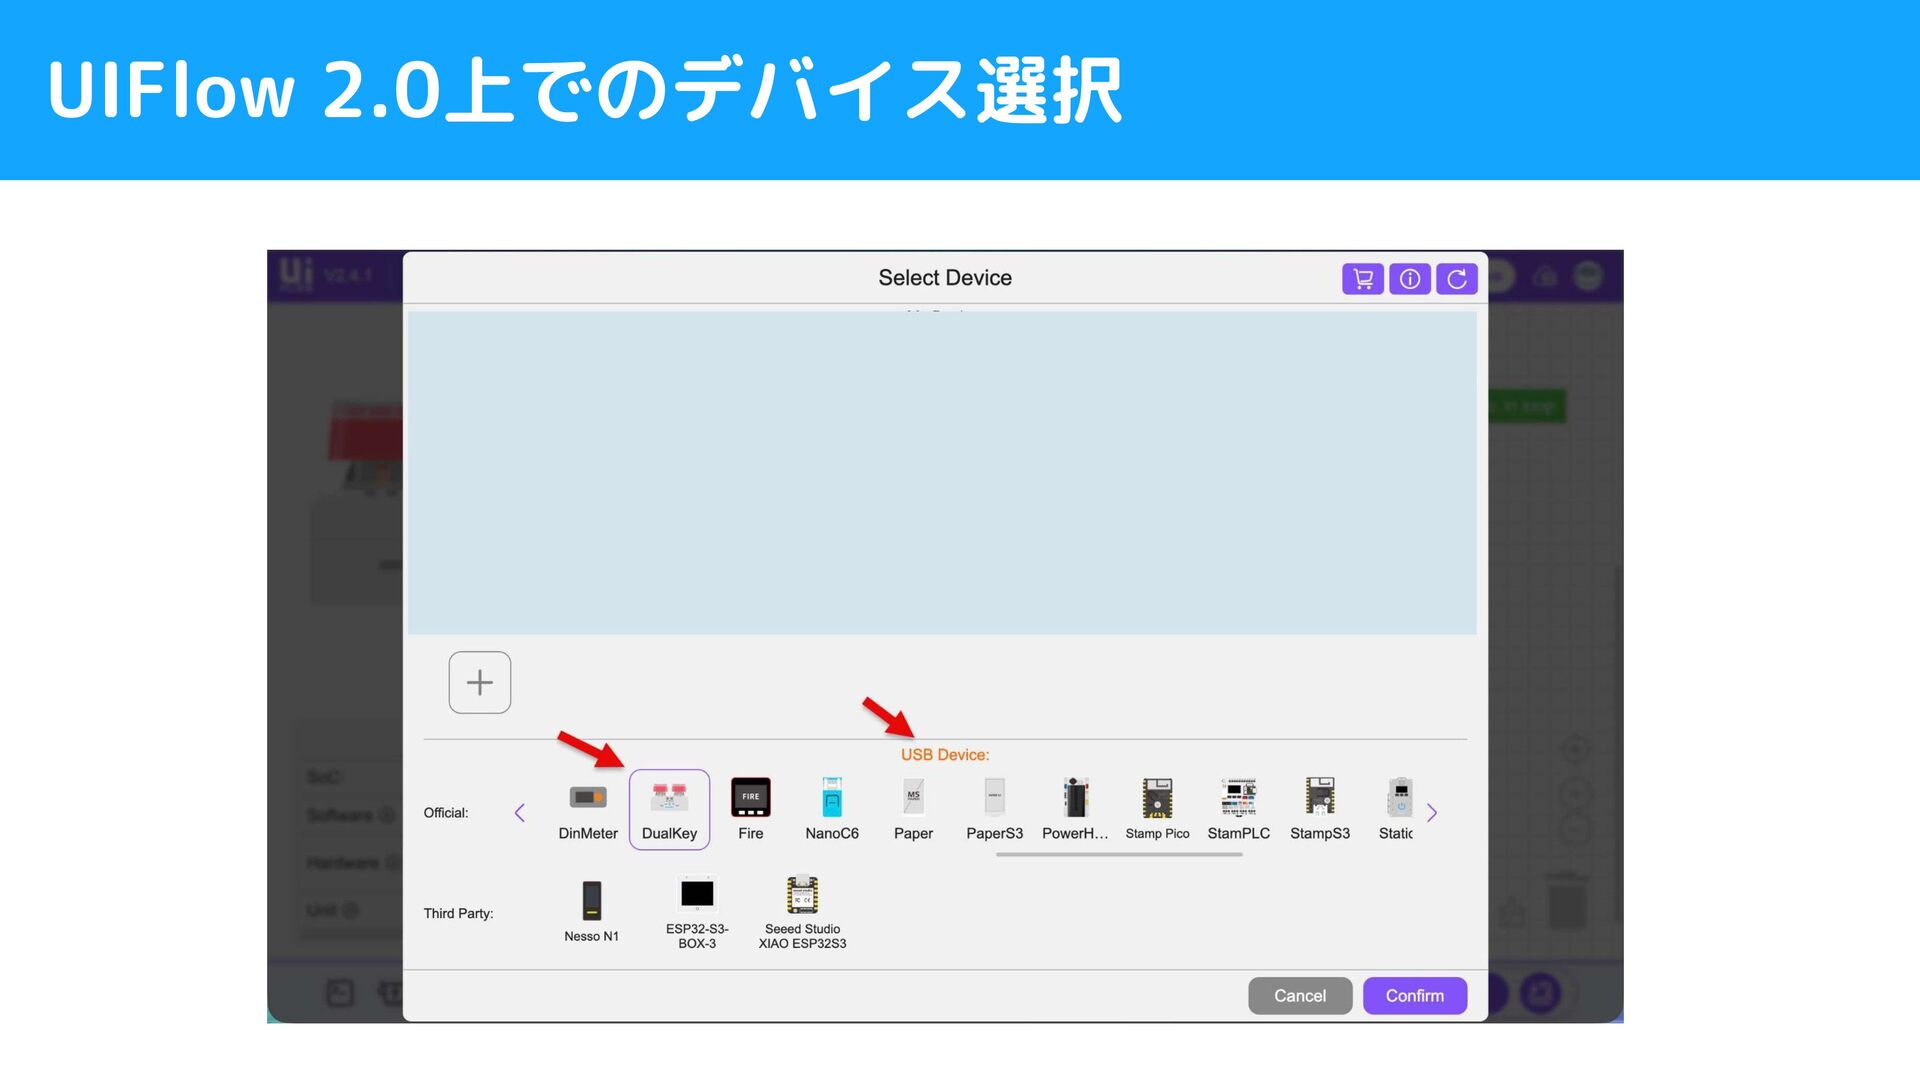Select the DinMeter device
Screen dimensions: 1920x1081
point(588,809)
